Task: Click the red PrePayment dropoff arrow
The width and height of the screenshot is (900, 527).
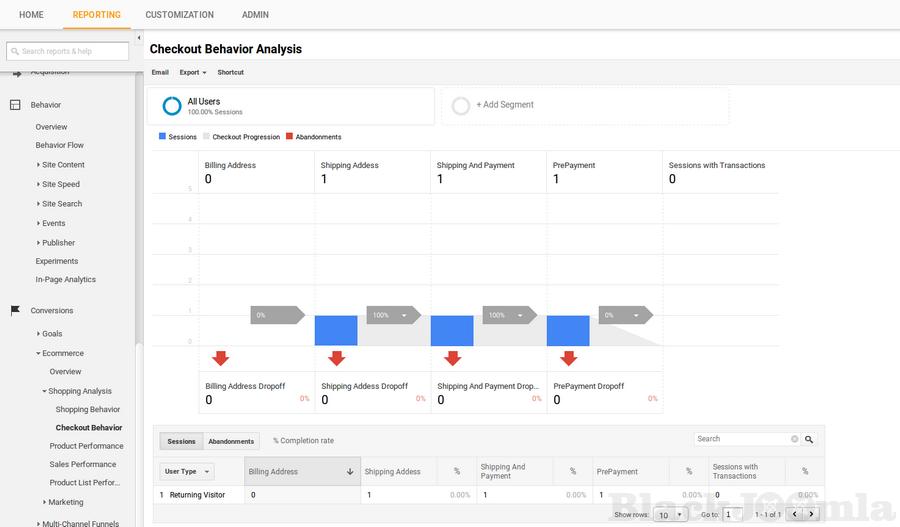Action: (x=569, y=358)
